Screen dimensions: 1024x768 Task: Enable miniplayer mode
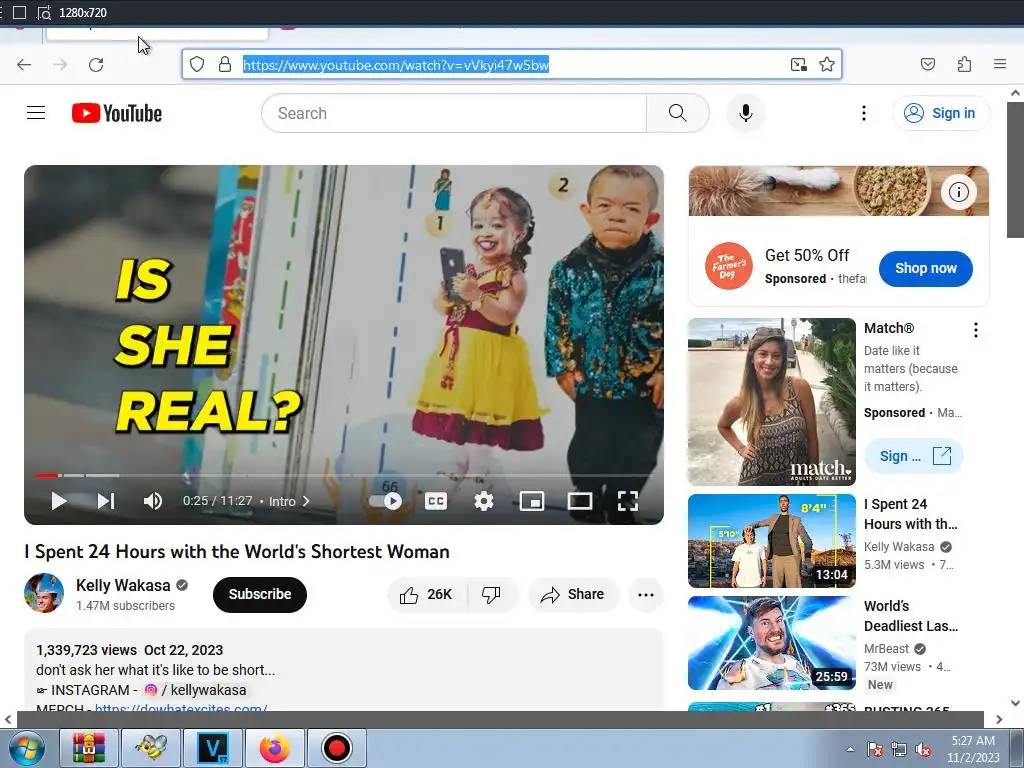[532, 501]
